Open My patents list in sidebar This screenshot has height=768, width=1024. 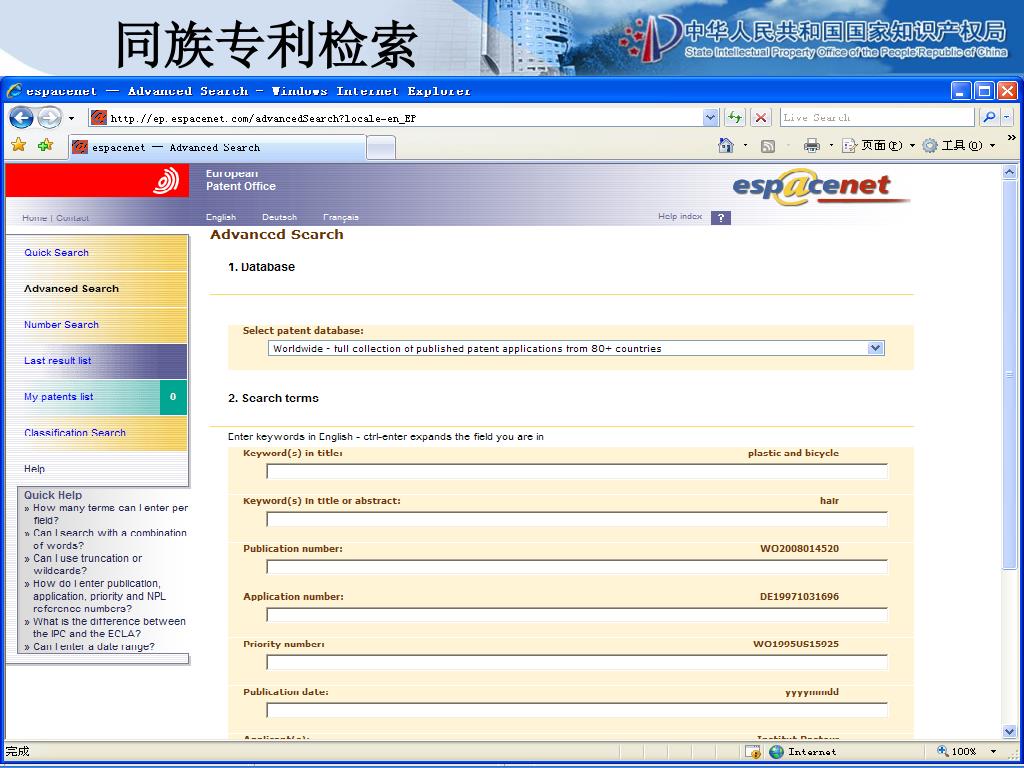[x=59, y=396]
